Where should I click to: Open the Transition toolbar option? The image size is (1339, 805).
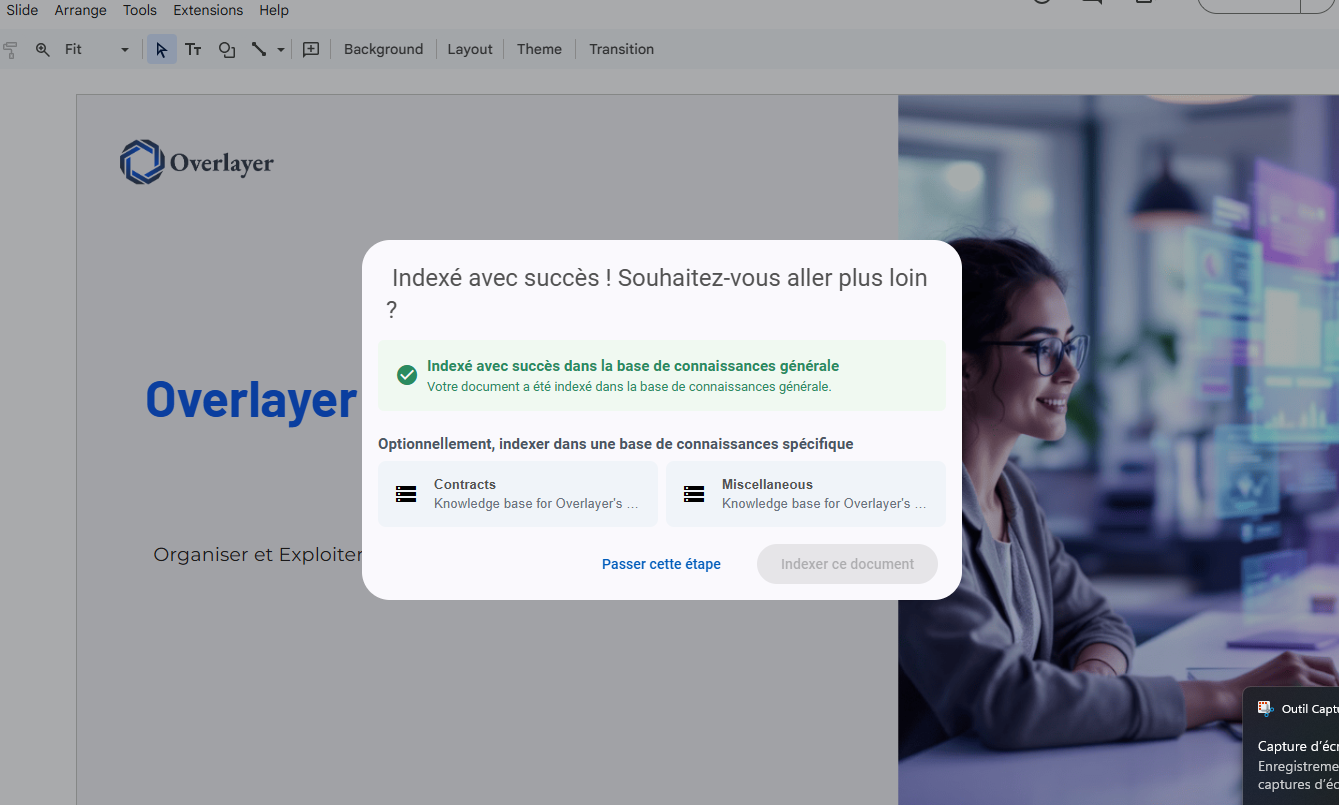621,49
